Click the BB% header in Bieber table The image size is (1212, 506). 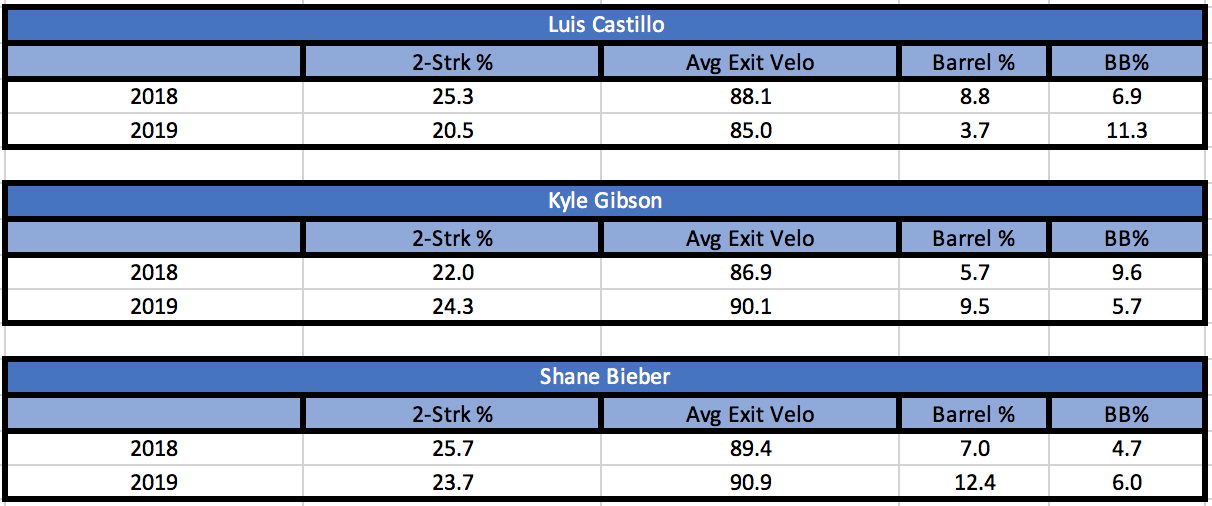tap(1126, 413)
